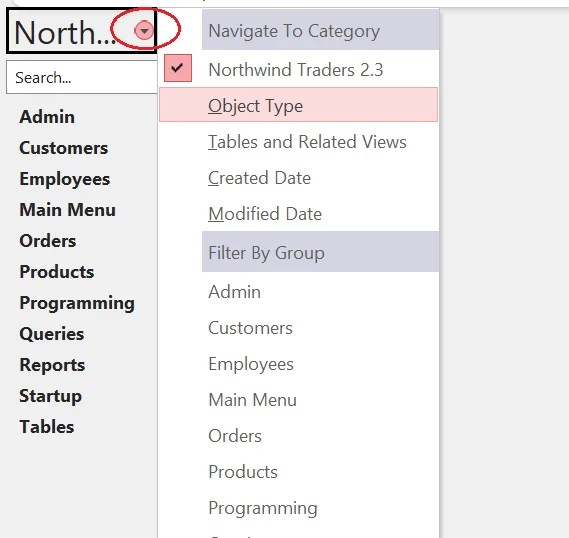This screenshot has width=569, height=538.
Task: Filter by Main Menu group in menu
Action: (x=298, y=400)
